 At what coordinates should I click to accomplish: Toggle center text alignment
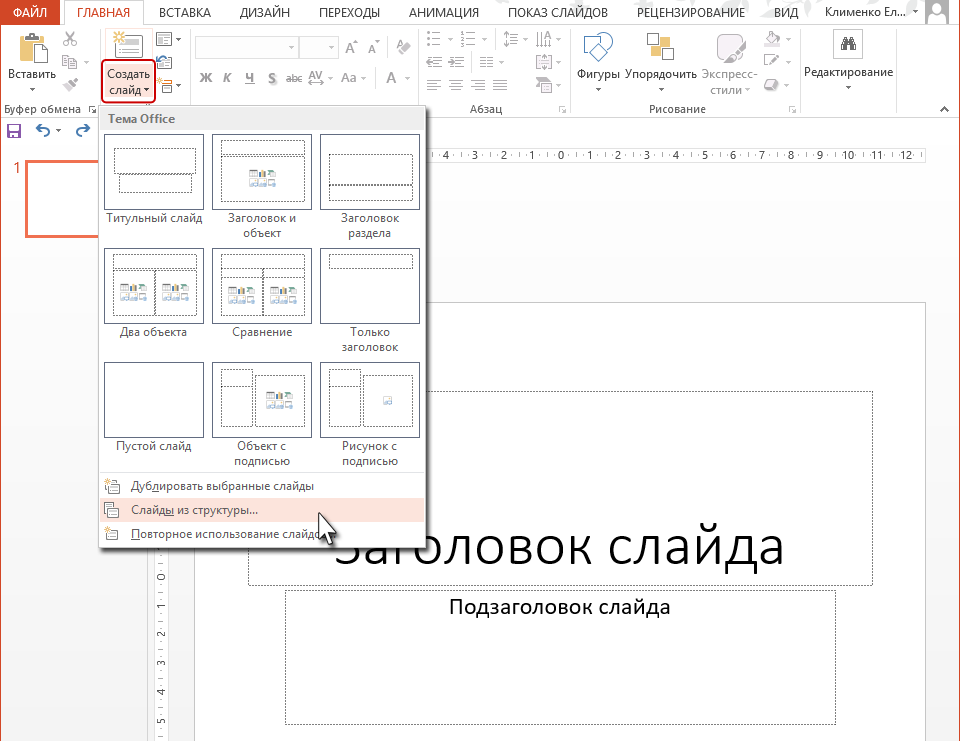(x=456, y=85)
